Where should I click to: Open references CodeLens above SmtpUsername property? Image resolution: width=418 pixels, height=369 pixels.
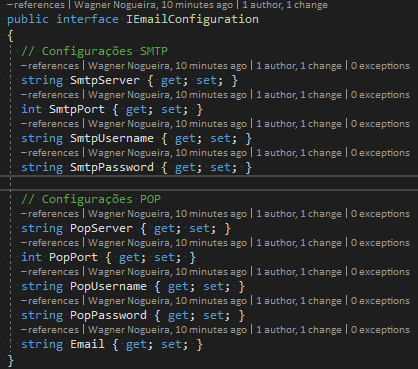50,124
